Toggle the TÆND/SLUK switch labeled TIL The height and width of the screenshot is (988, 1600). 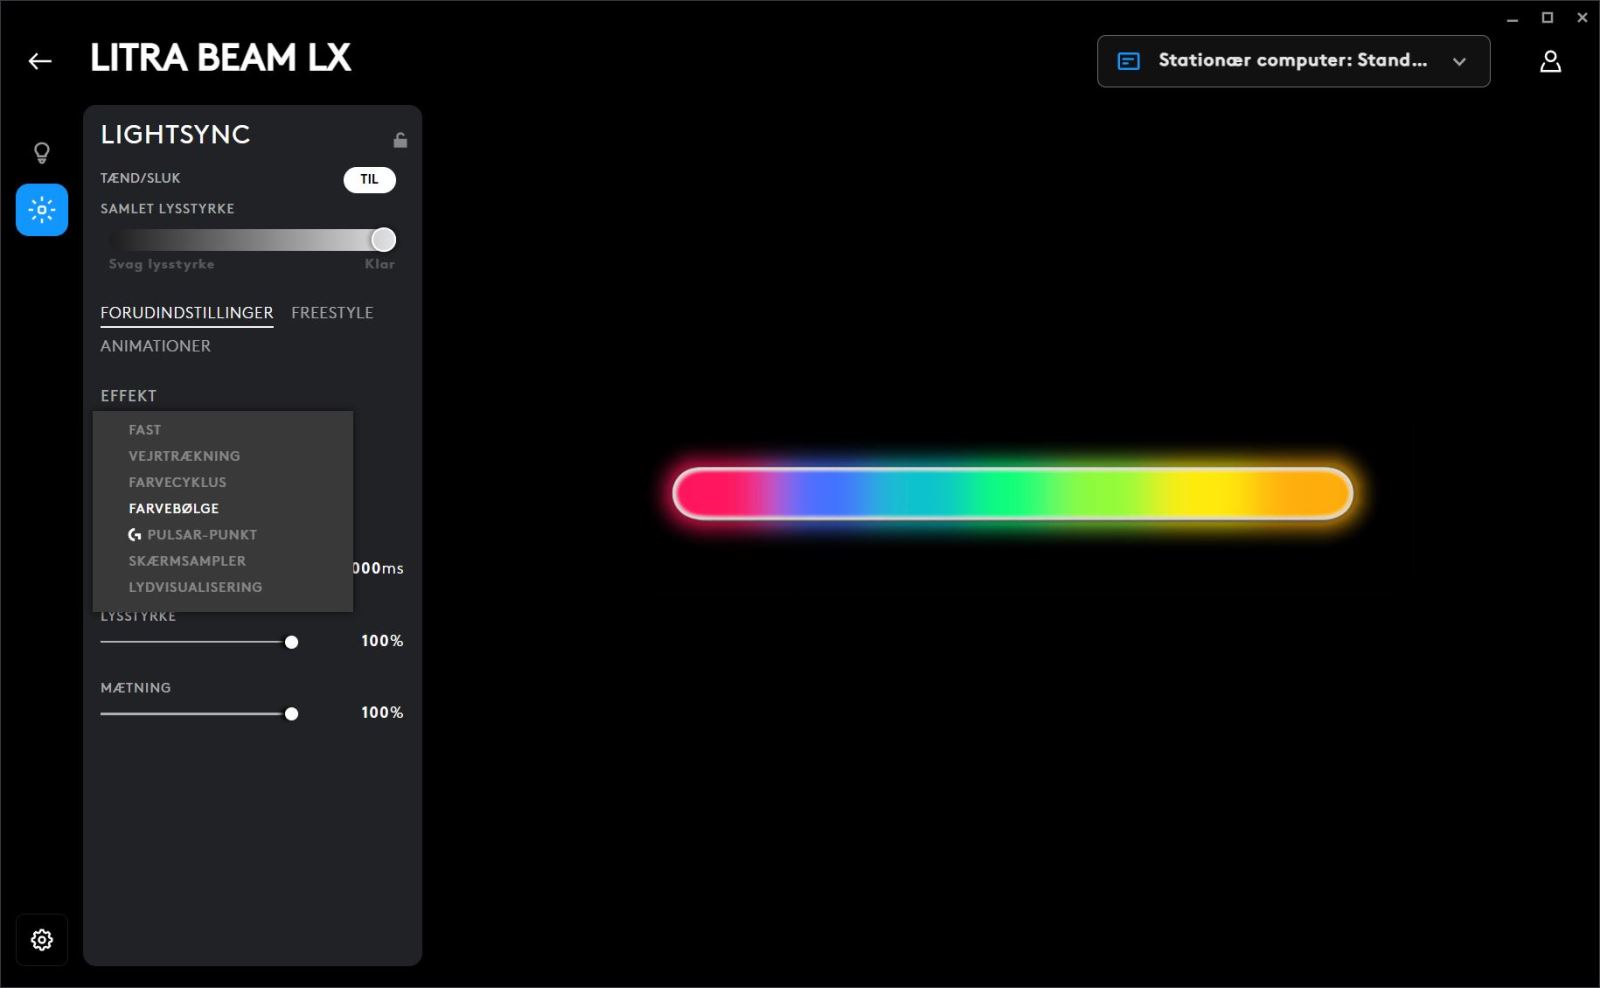tap(370, 179)
